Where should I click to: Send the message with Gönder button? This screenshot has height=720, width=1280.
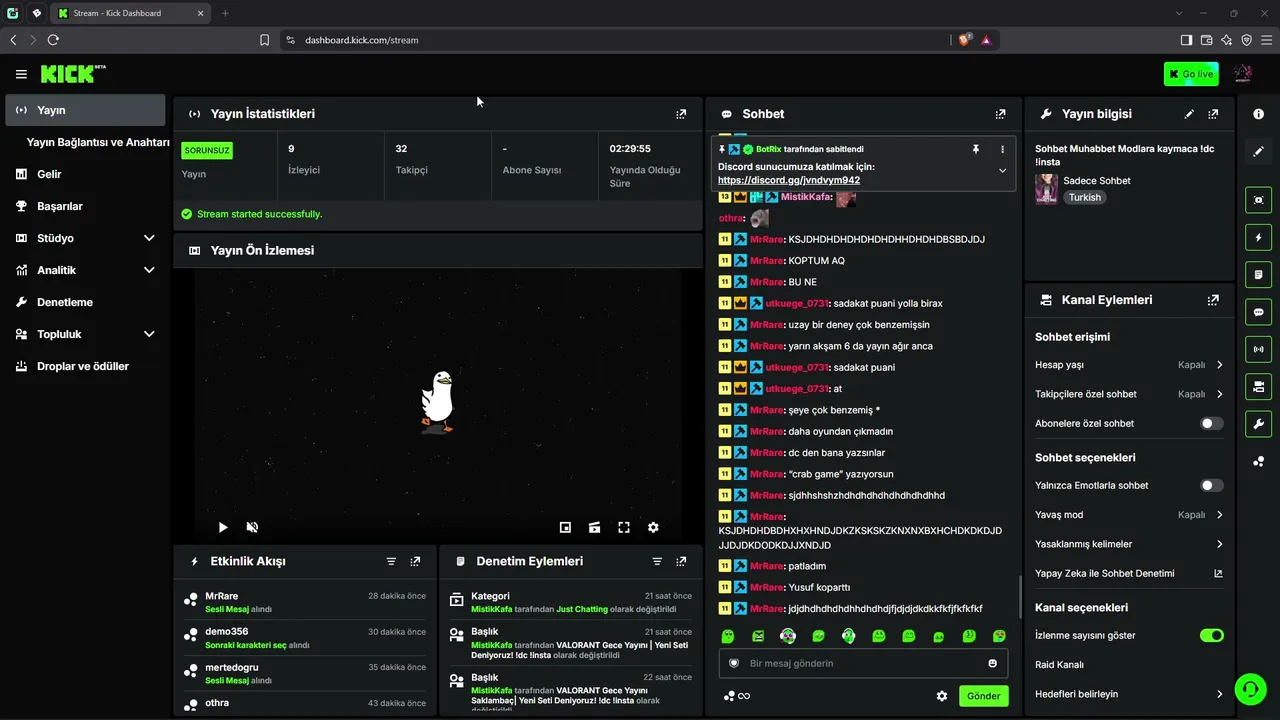(x=983, y=696)
